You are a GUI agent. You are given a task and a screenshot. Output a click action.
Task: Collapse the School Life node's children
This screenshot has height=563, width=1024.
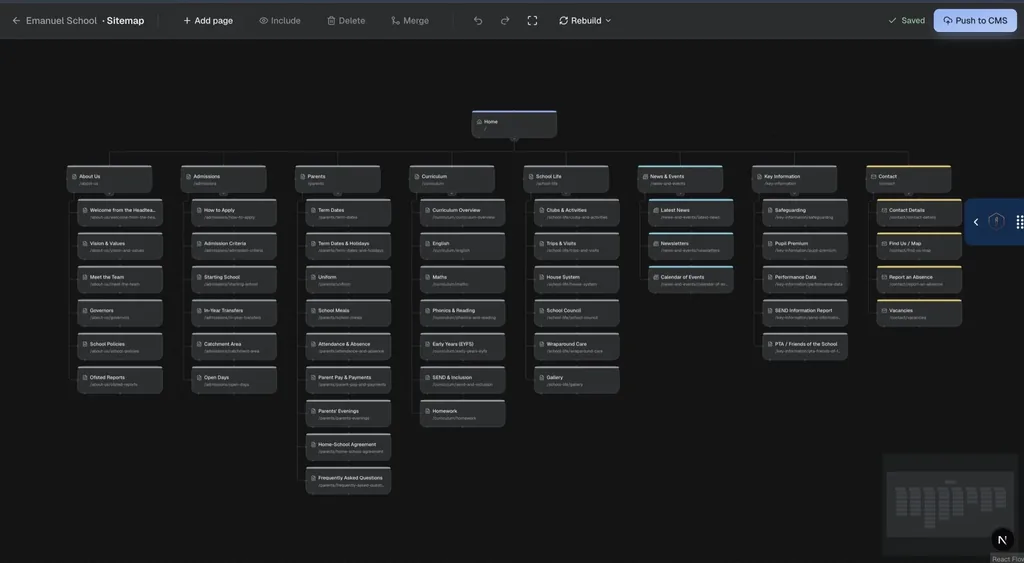tap(566, 193)
